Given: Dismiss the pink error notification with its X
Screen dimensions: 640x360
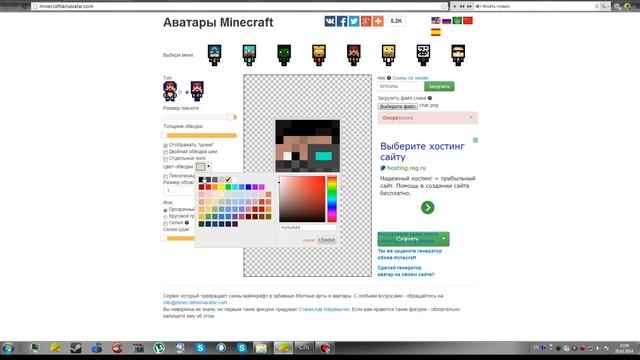Looking at the screenshot, I should (x=471, y=118).
